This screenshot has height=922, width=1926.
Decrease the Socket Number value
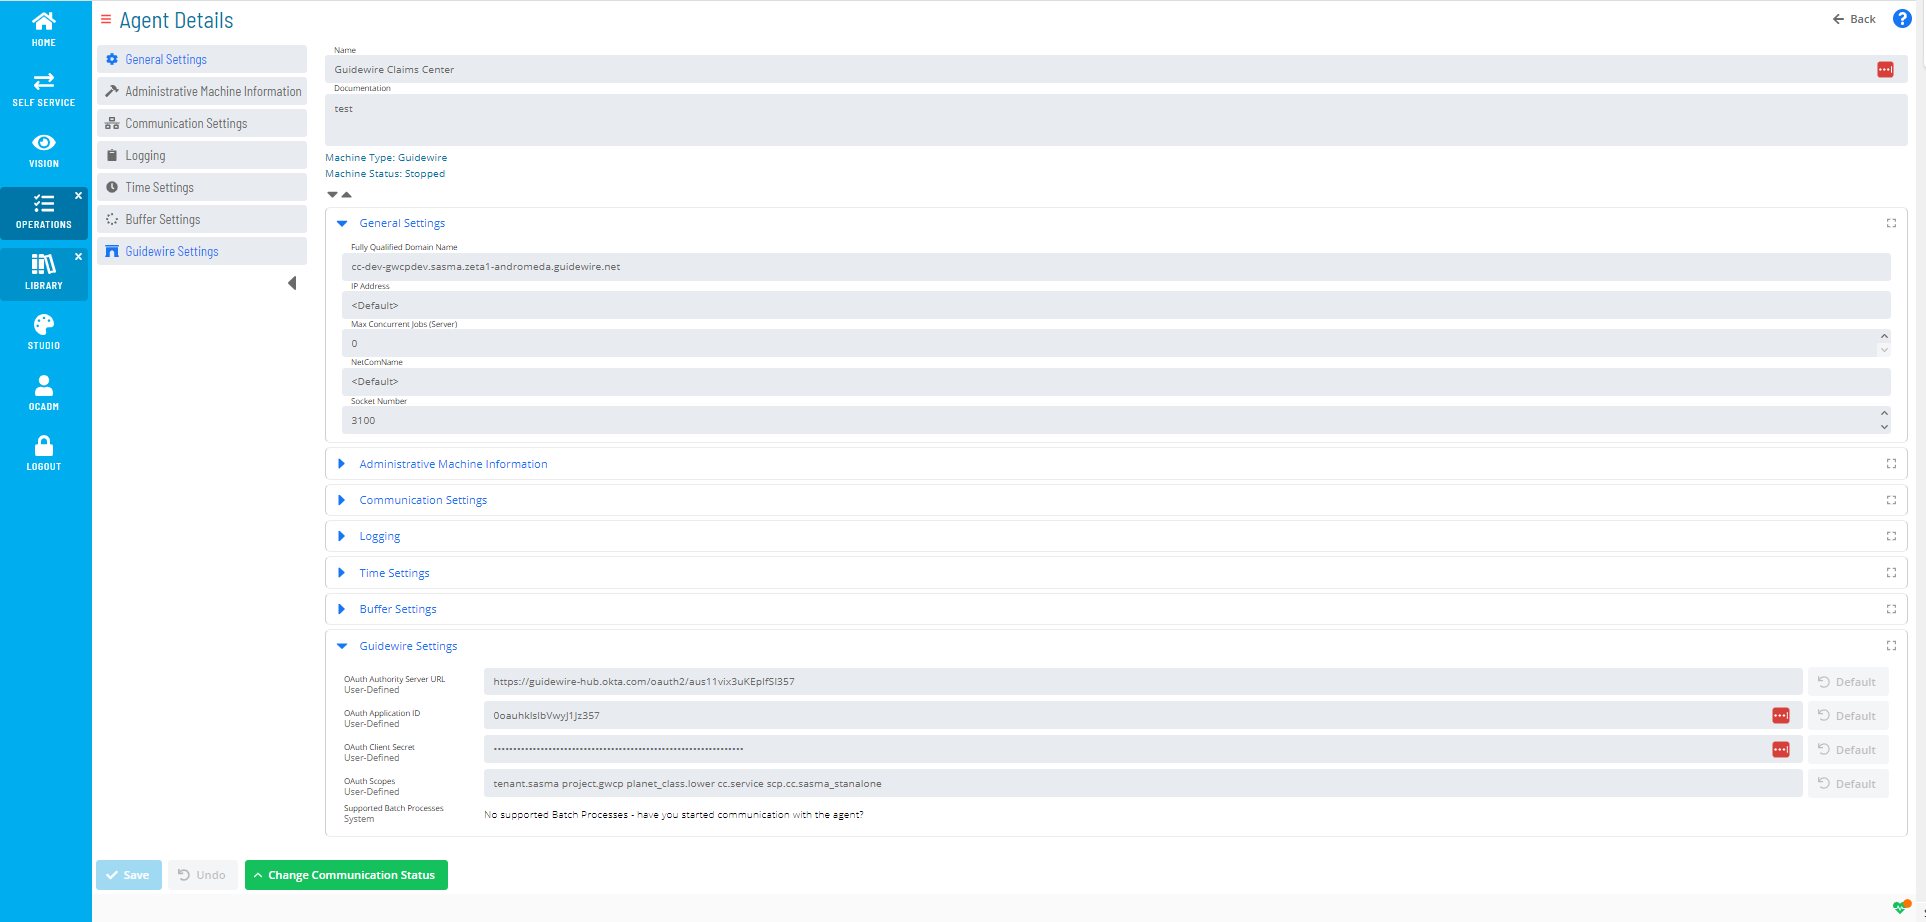click(1884, 427)
